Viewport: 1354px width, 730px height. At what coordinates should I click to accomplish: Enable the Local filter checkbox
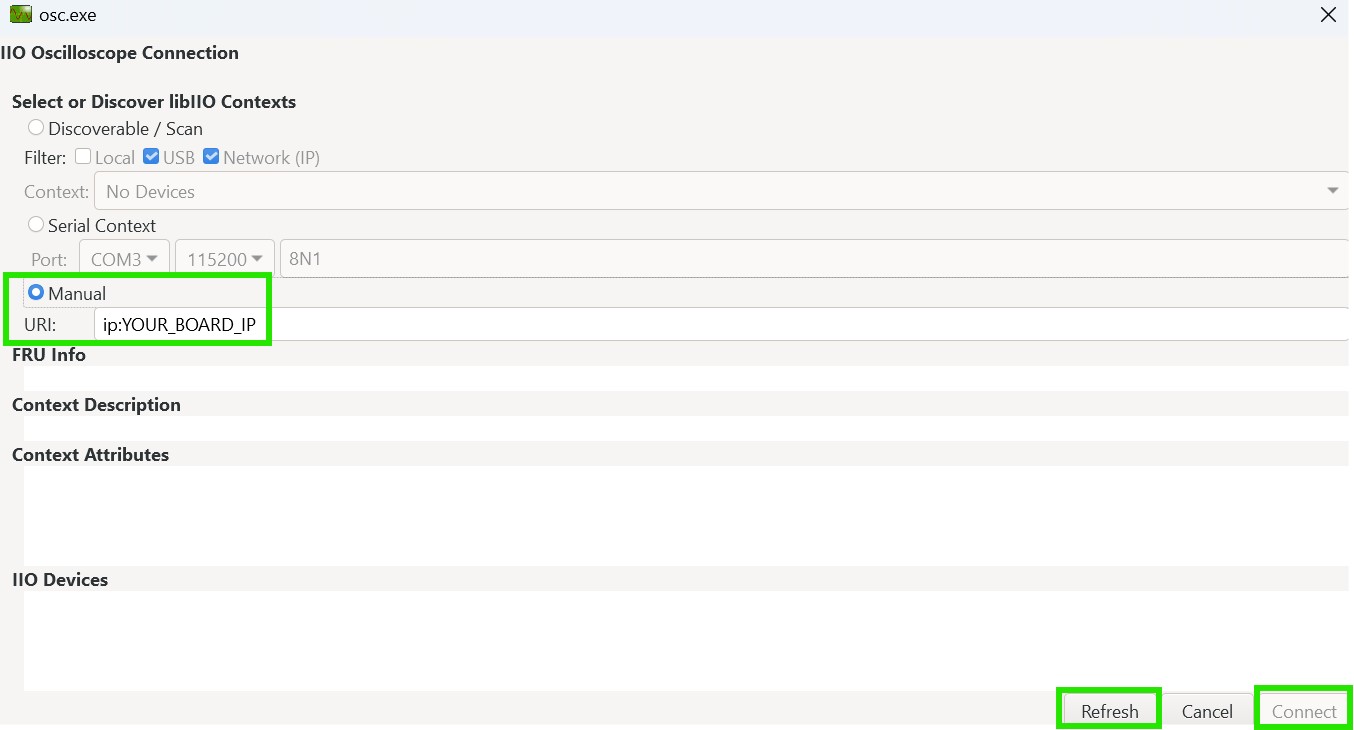pos(83,157)
